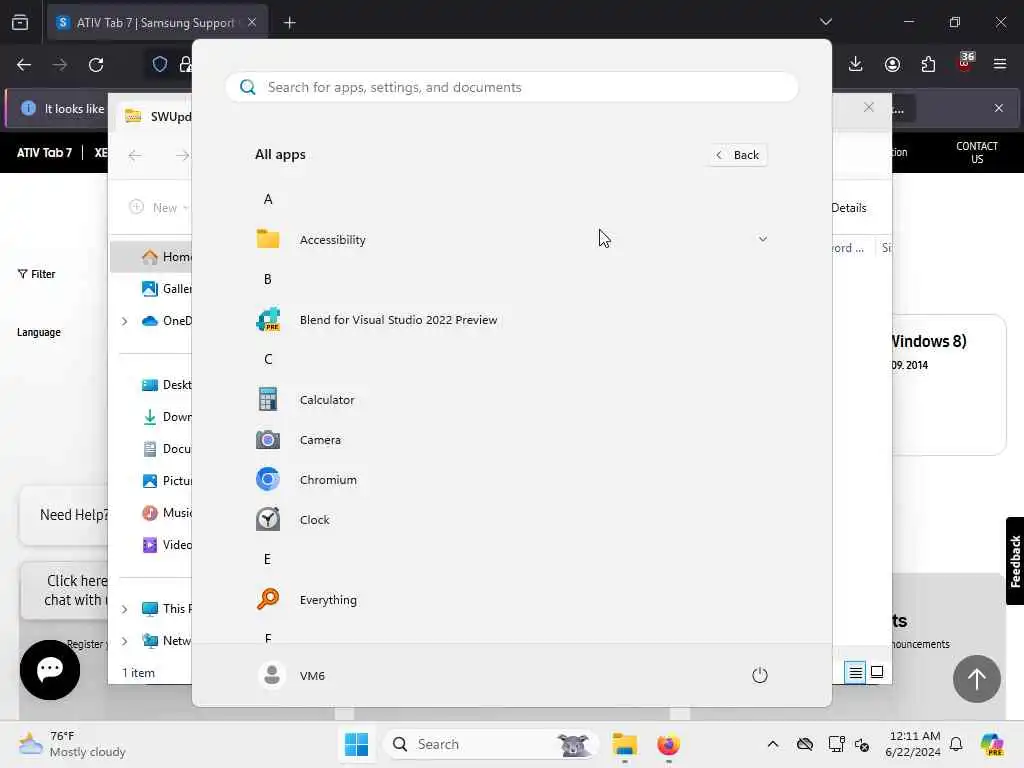Image resolution: width=1024 pixels, height=768 pixels.
Task: Open the date and time panel
Action: pos(914,744)
